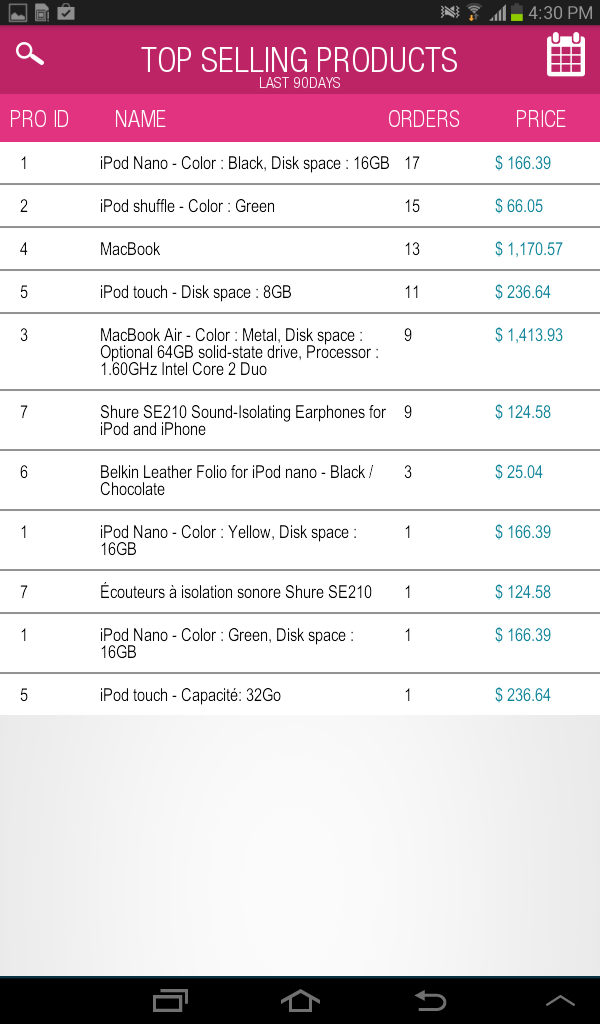Select the PRO ID column header
The height and width of the screenshot is (1024, 600).
[x=39, y=119]
